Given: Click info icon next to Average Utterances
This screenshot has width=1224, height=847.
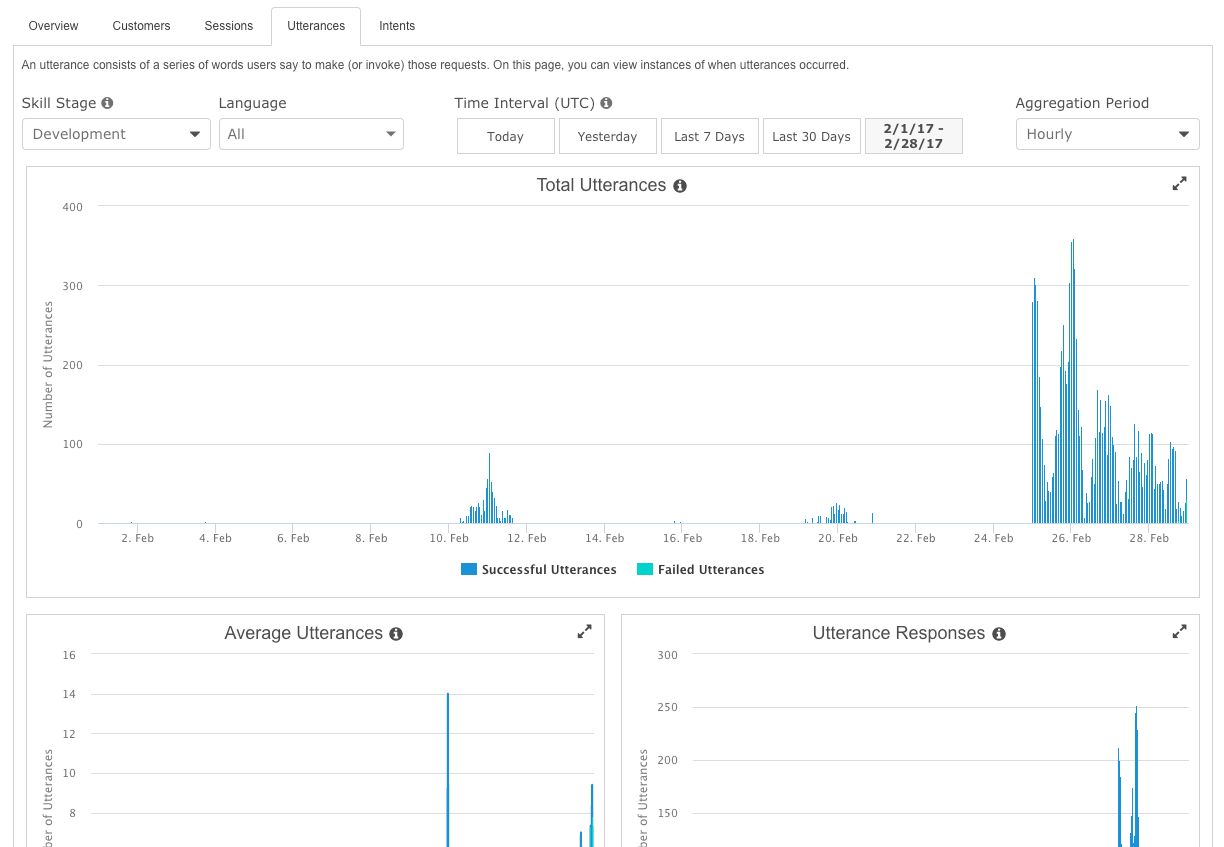Looking at the screenshot, I should [396, 634].
